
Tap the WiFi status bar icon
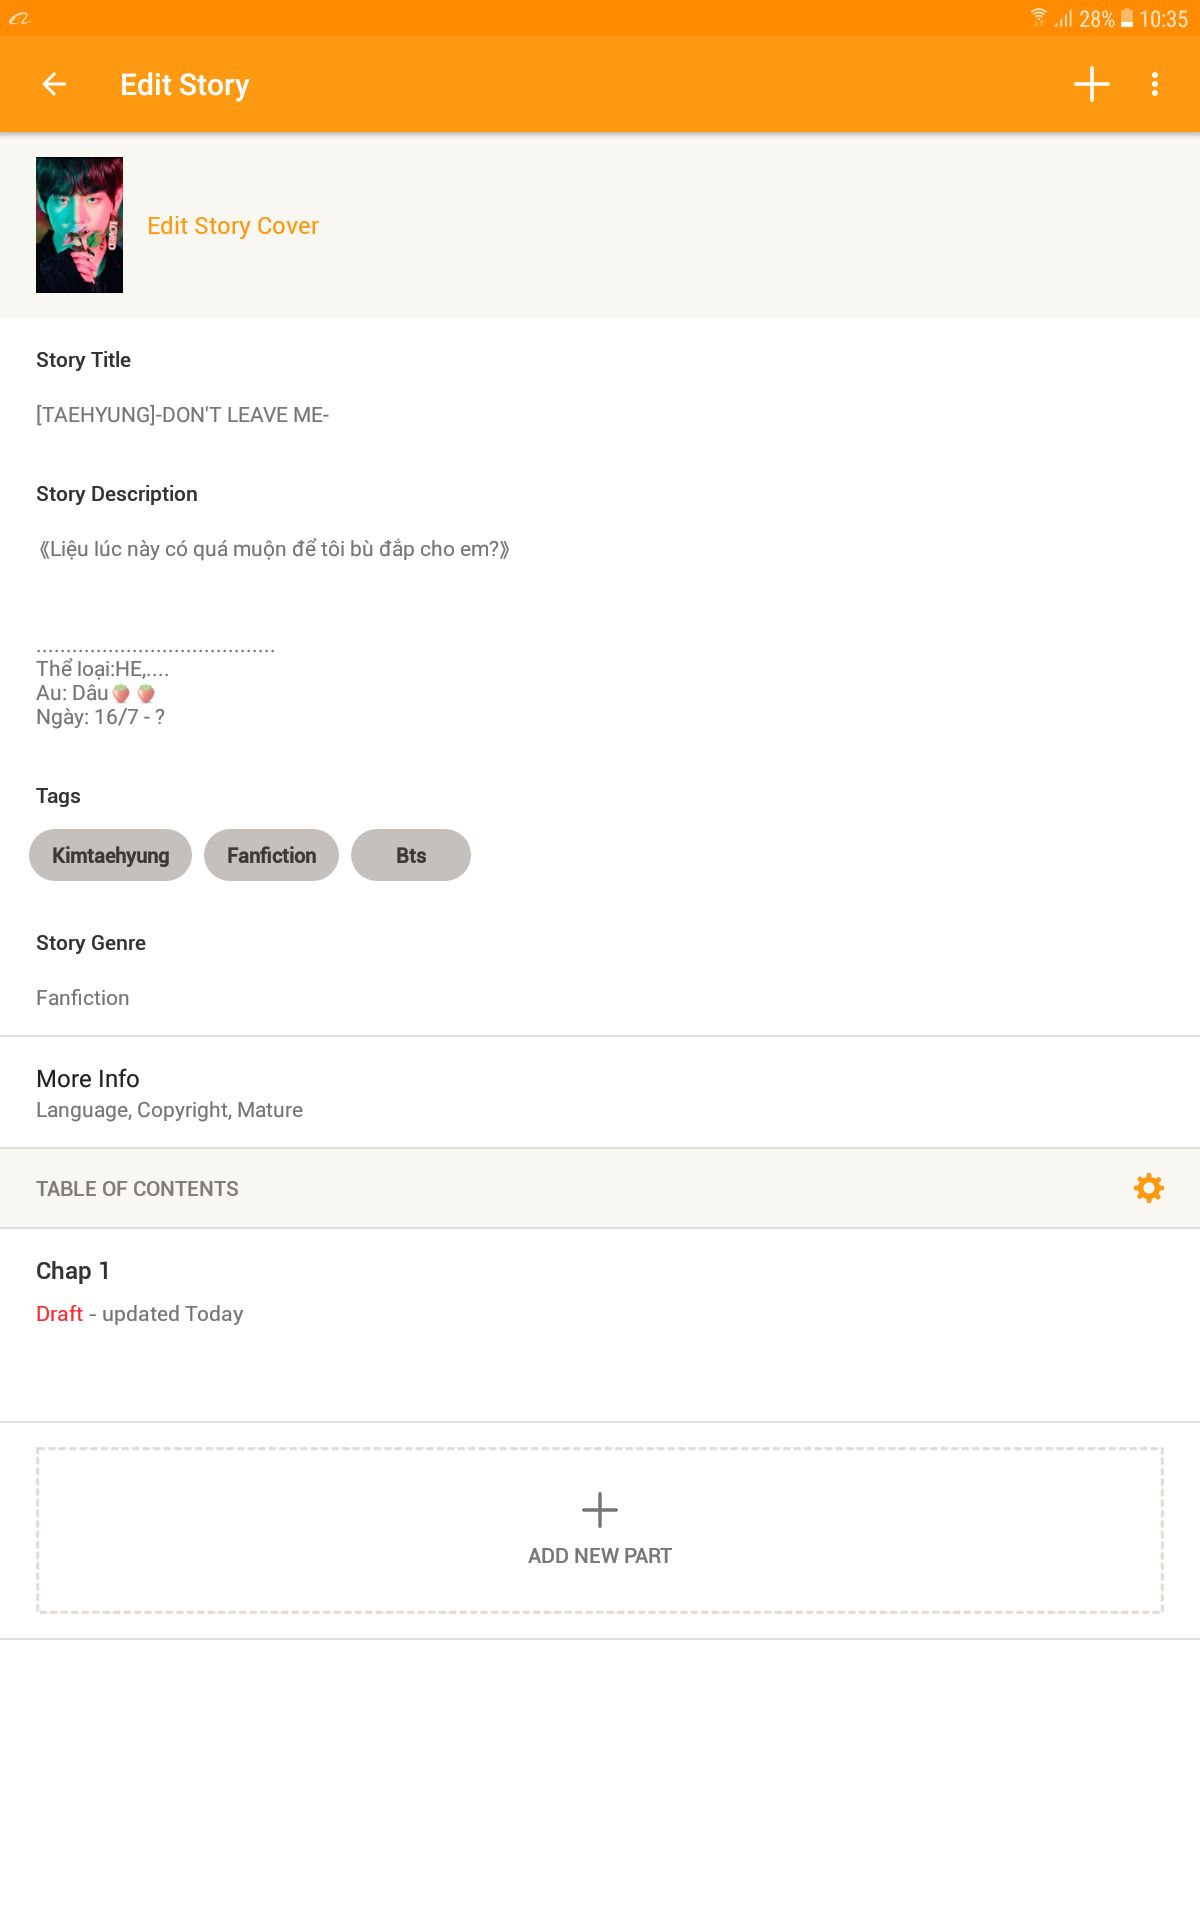[1039, 18]
